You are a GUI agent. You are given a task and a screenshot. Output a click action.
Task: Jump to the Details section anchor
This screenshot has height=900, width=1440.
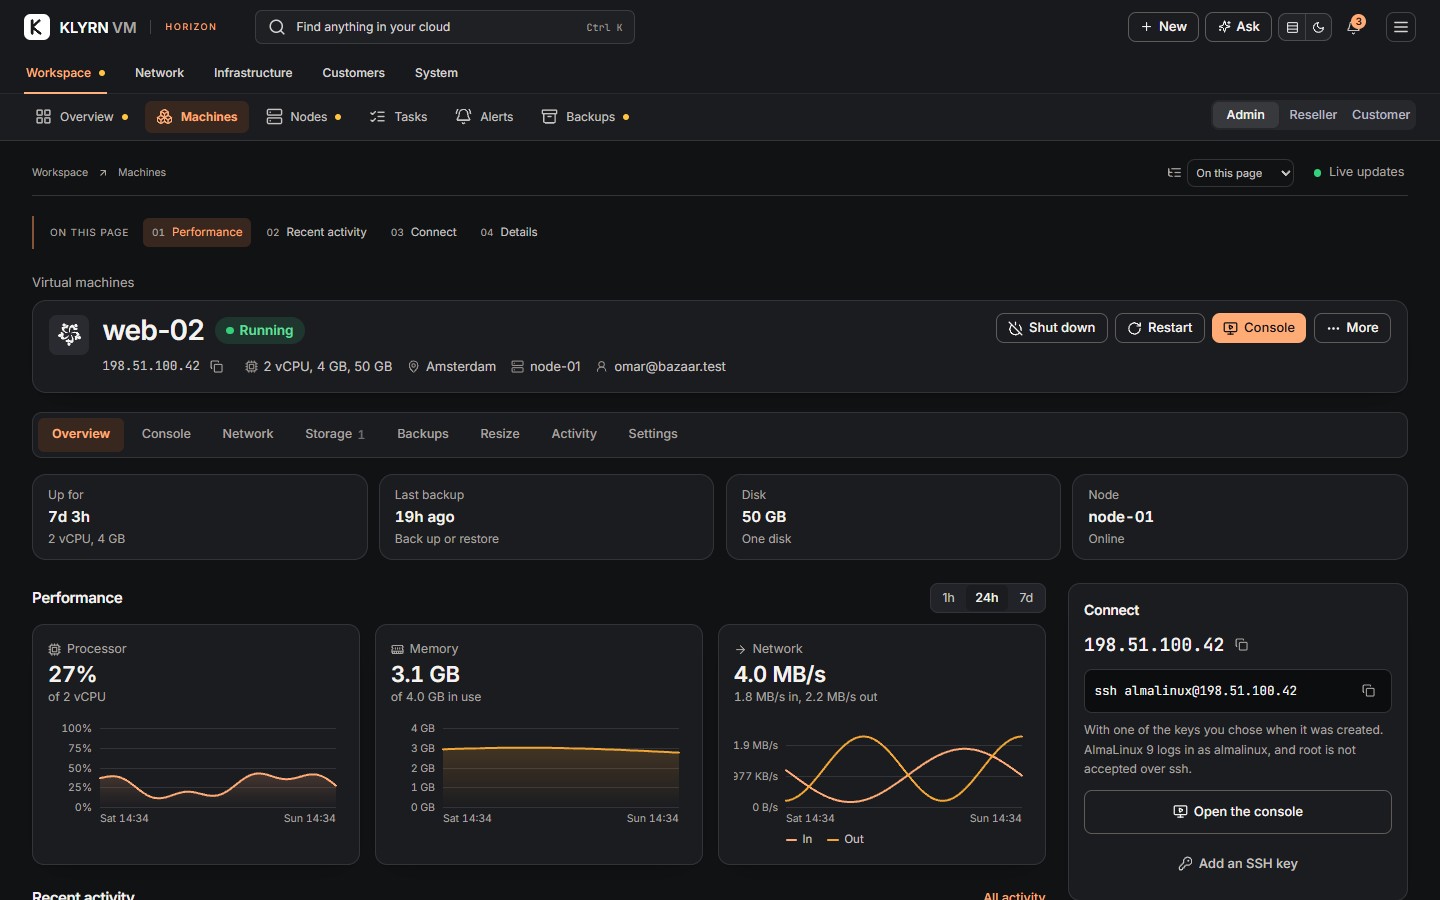coord(509,232)
